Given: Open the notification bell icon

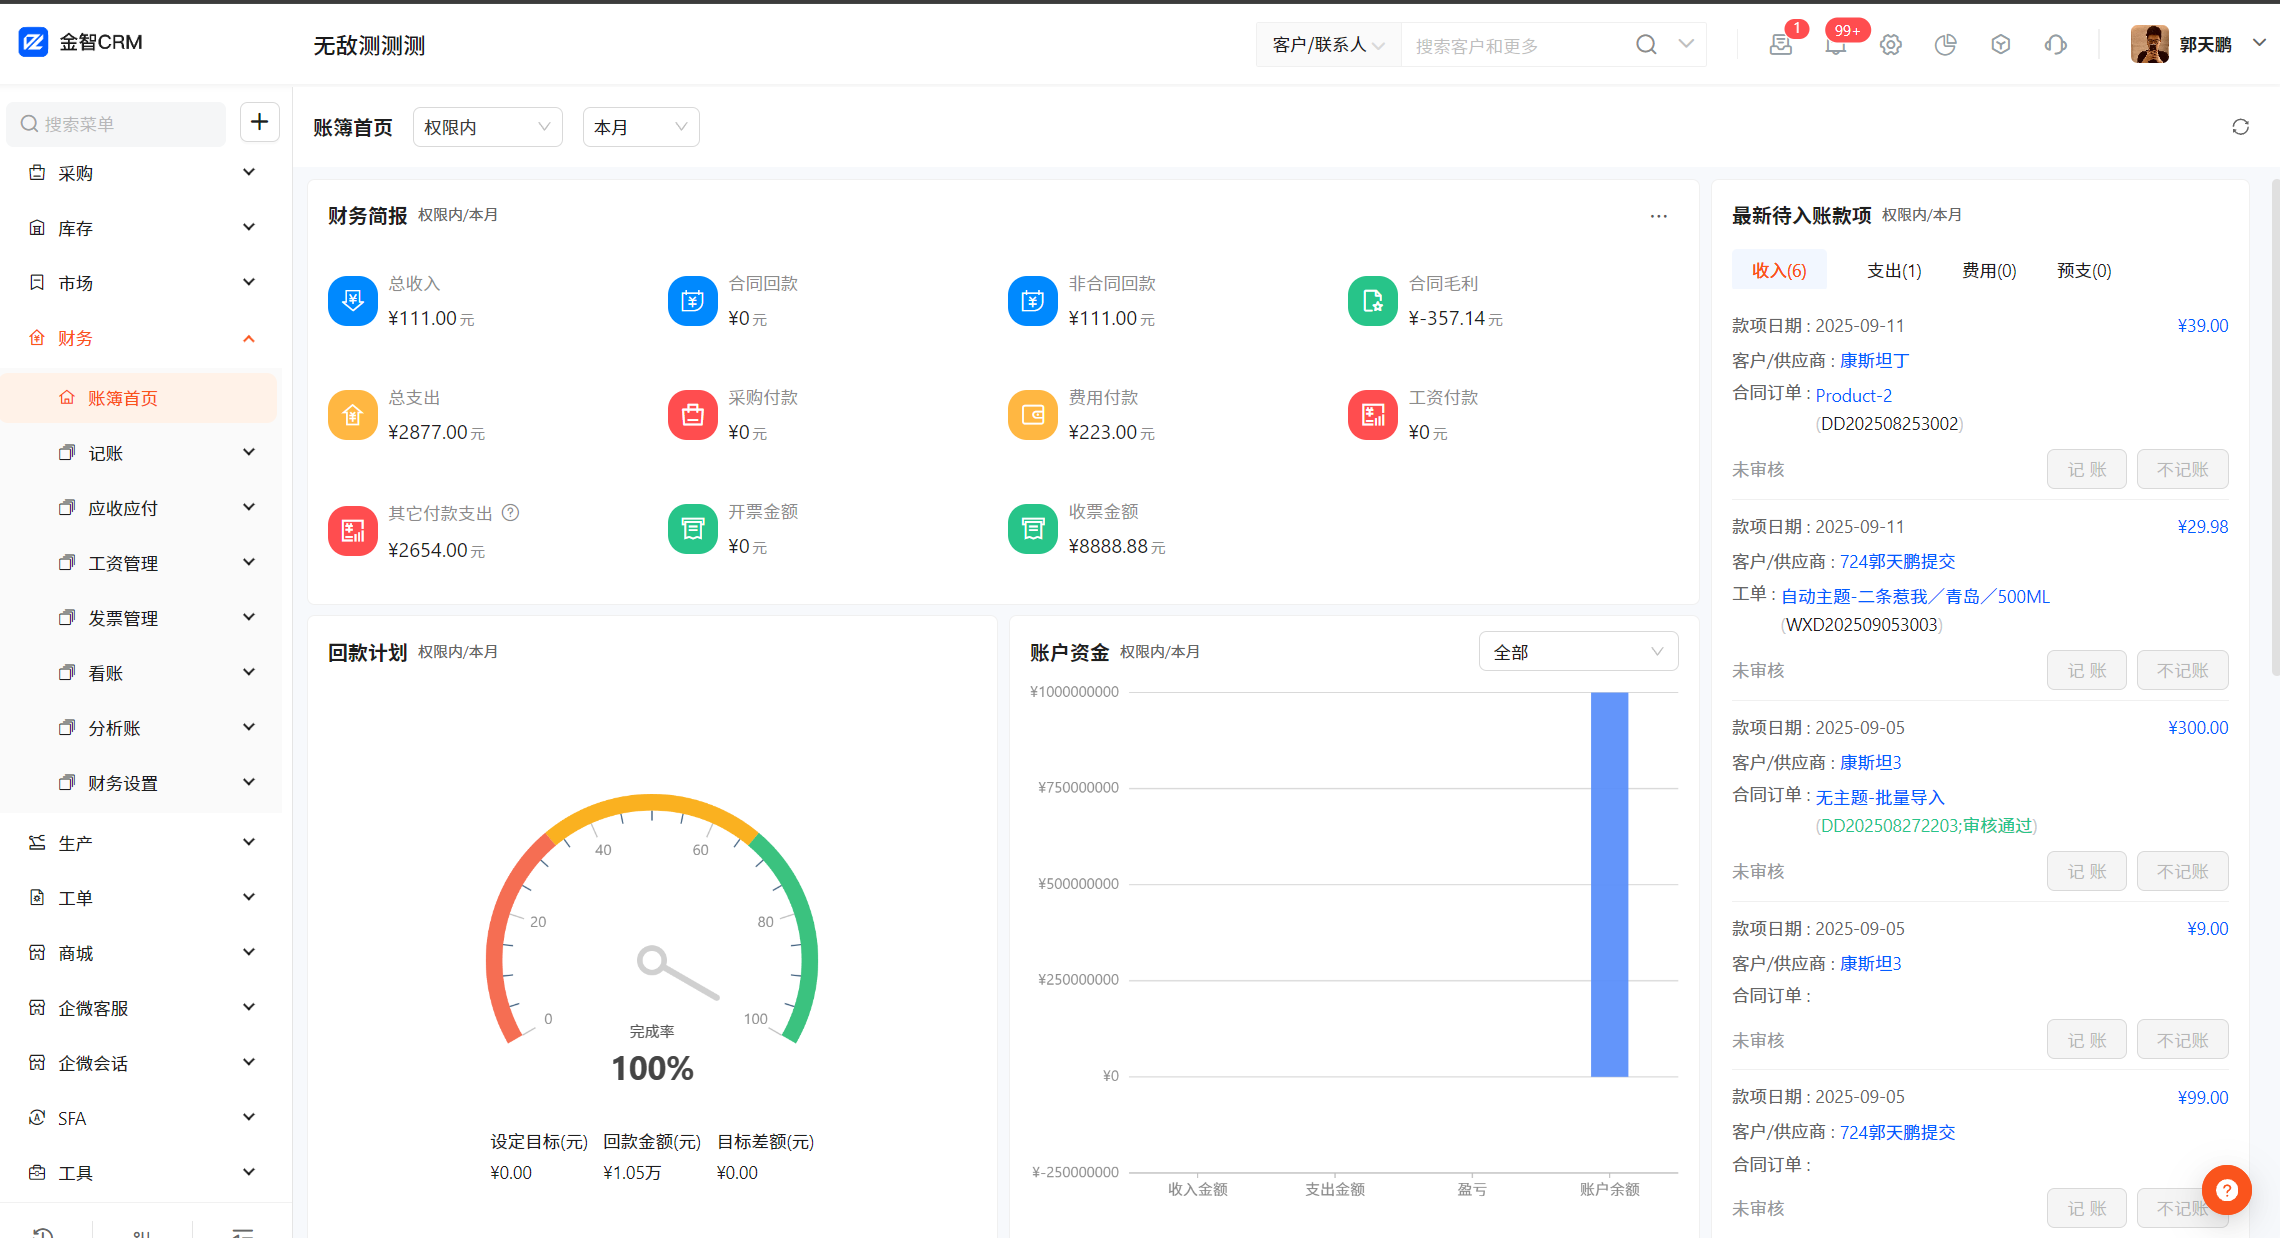Looking at the screenshot, I should point(1835,45).
